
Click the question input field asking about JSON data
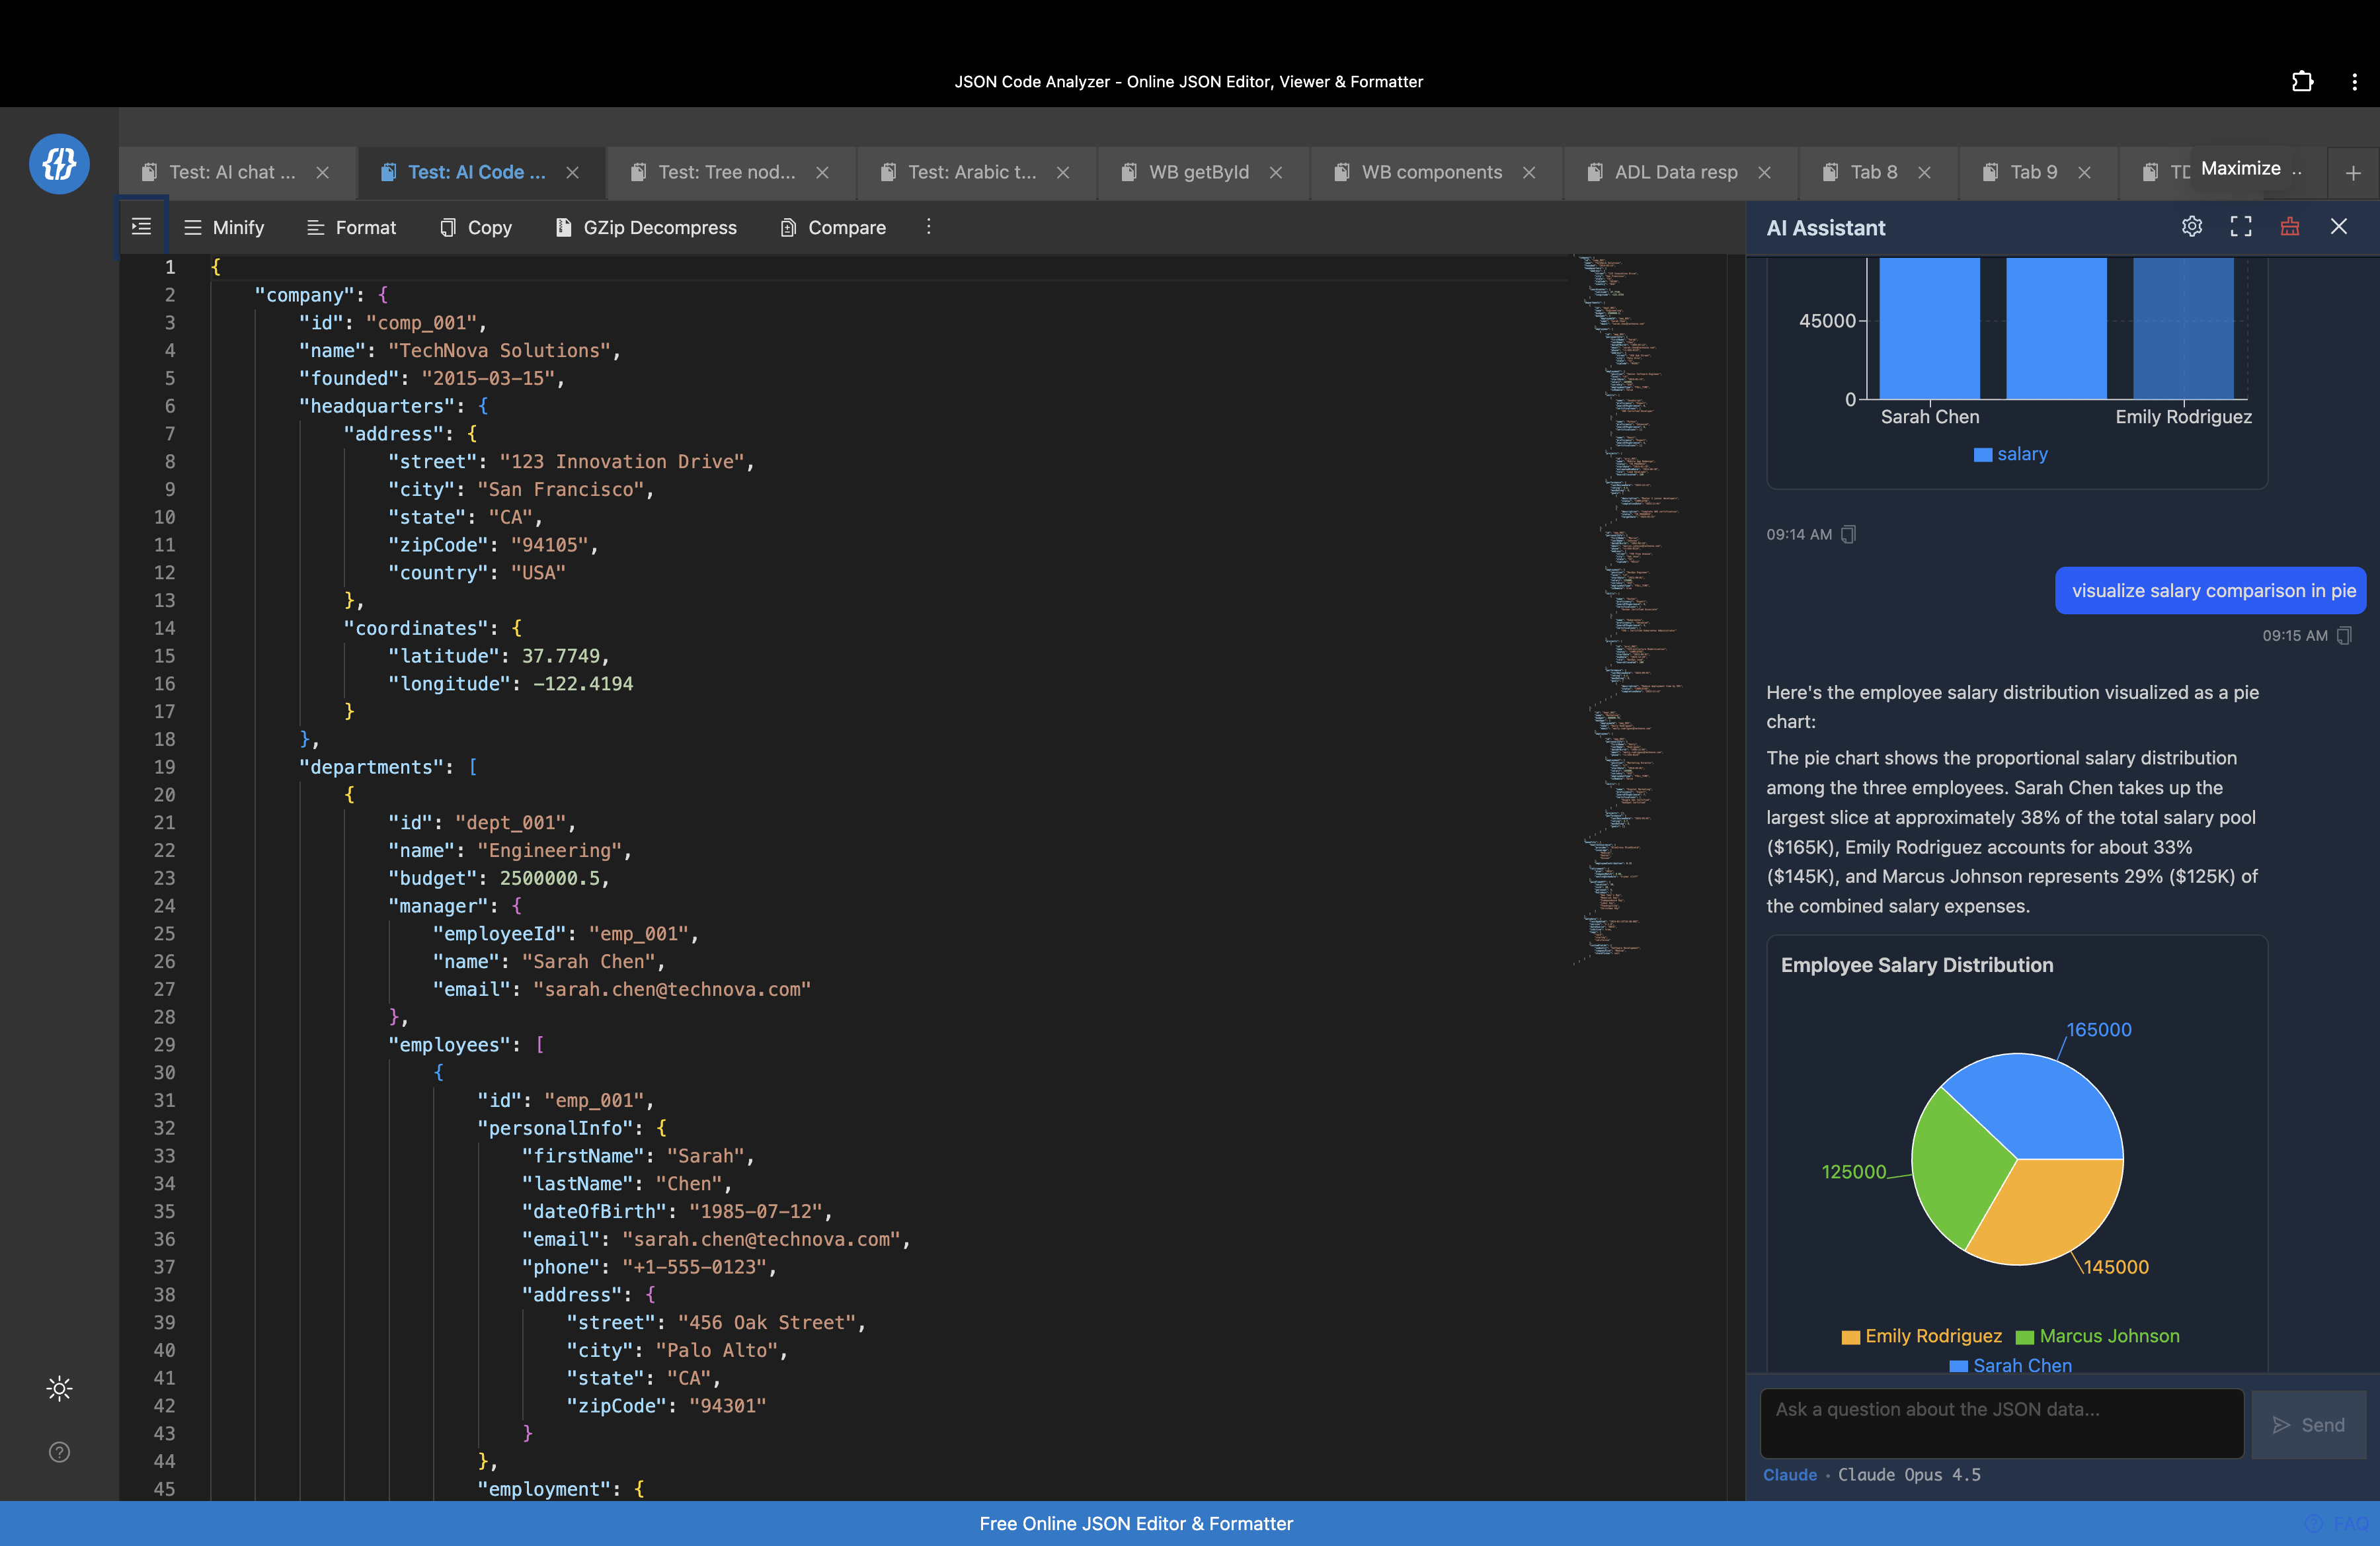click(2000, 1423)
